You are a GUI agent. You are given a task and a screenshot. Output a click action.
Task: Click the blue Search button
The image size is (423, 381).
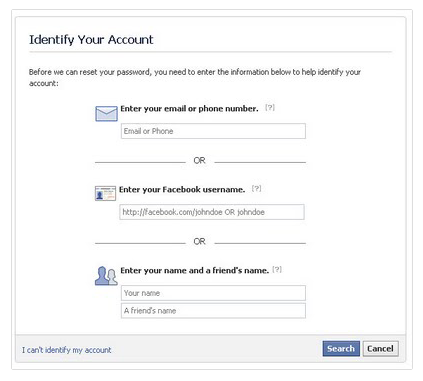[341, 349]
